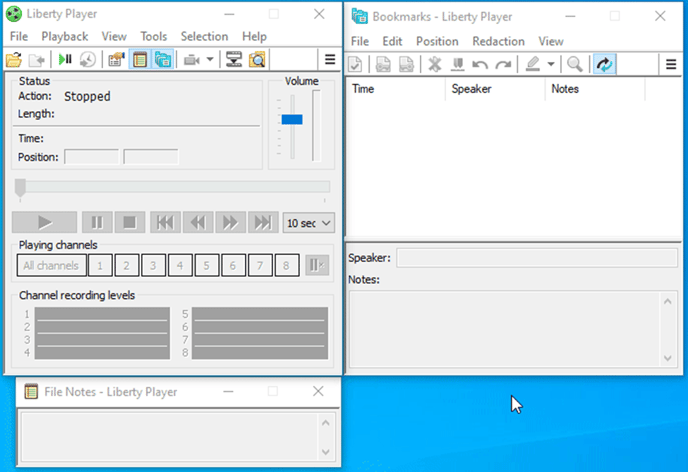
Task: Click the greyed close file icon next to open folder
Action: click(37, 60)
